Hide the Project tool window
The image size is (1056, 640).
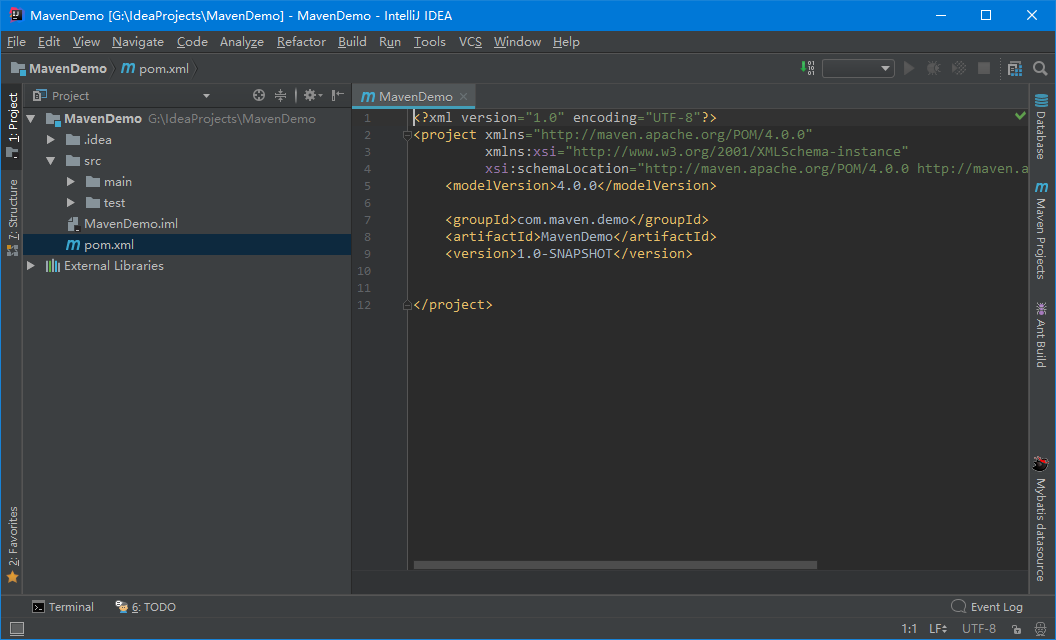pos(337,95)
